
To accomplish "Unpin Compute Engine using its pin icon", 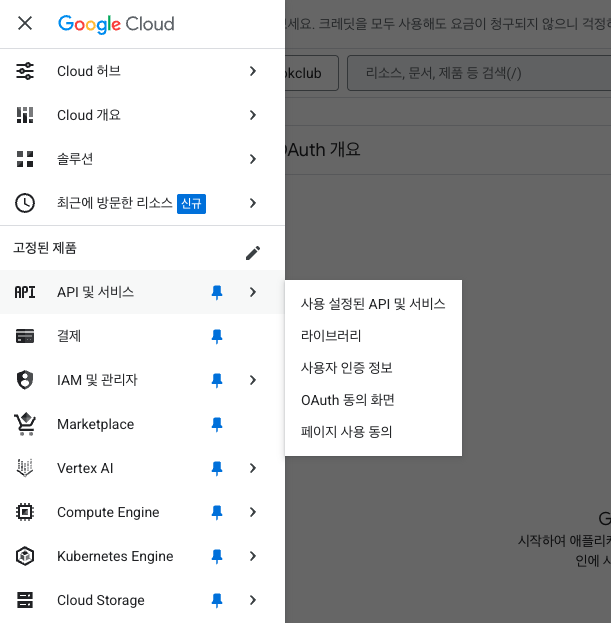I will (217, 513).
